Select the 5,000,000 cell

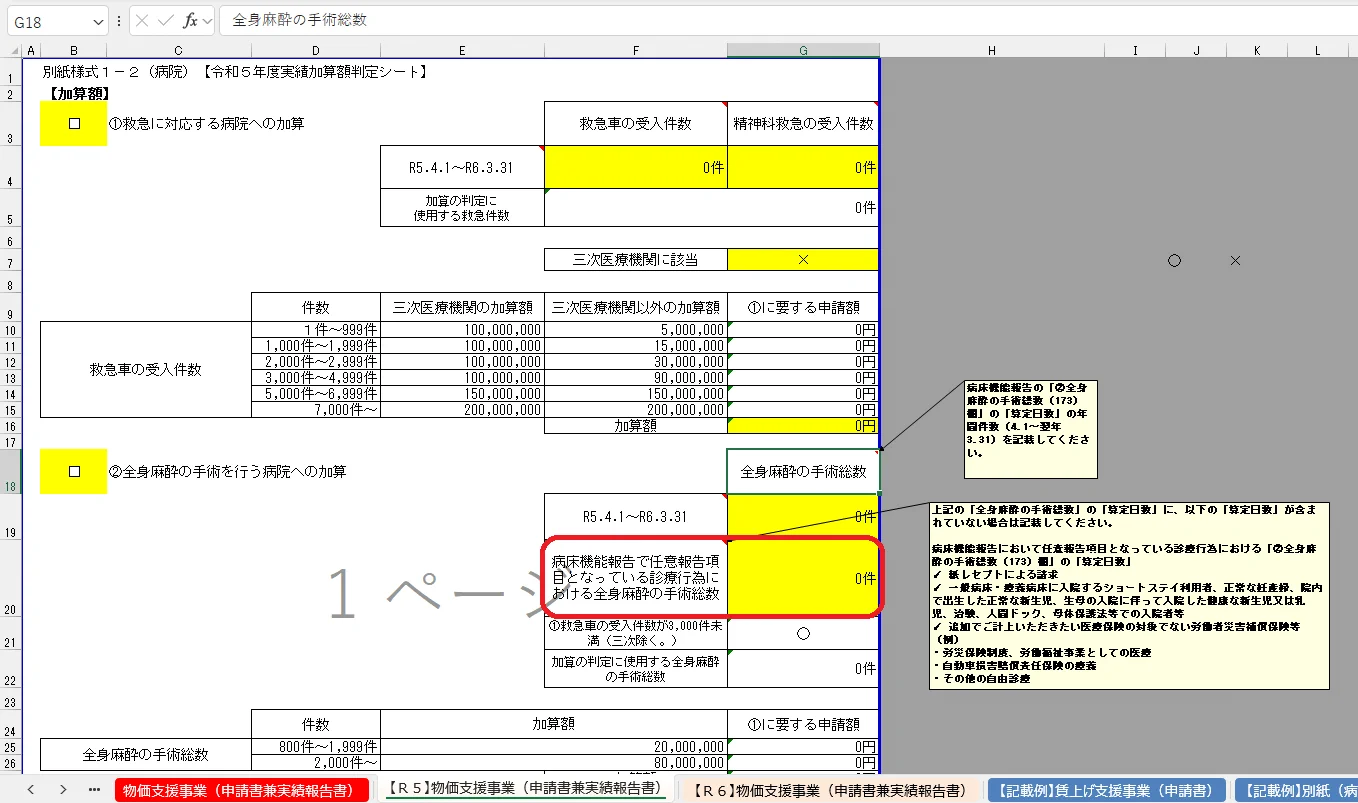tap(636, 329)
